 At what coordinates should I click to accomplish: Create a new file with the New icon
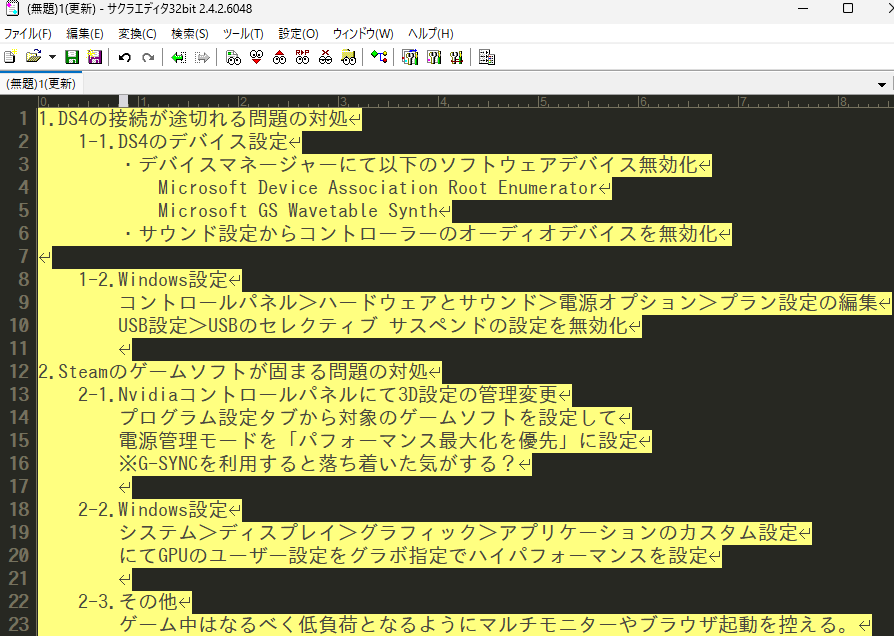pos(10,57)
